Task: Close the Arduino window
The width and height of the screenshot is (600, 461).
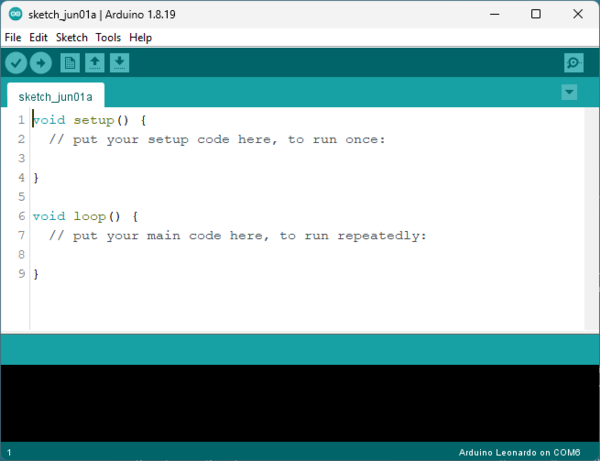Action: tap(578, 14)
